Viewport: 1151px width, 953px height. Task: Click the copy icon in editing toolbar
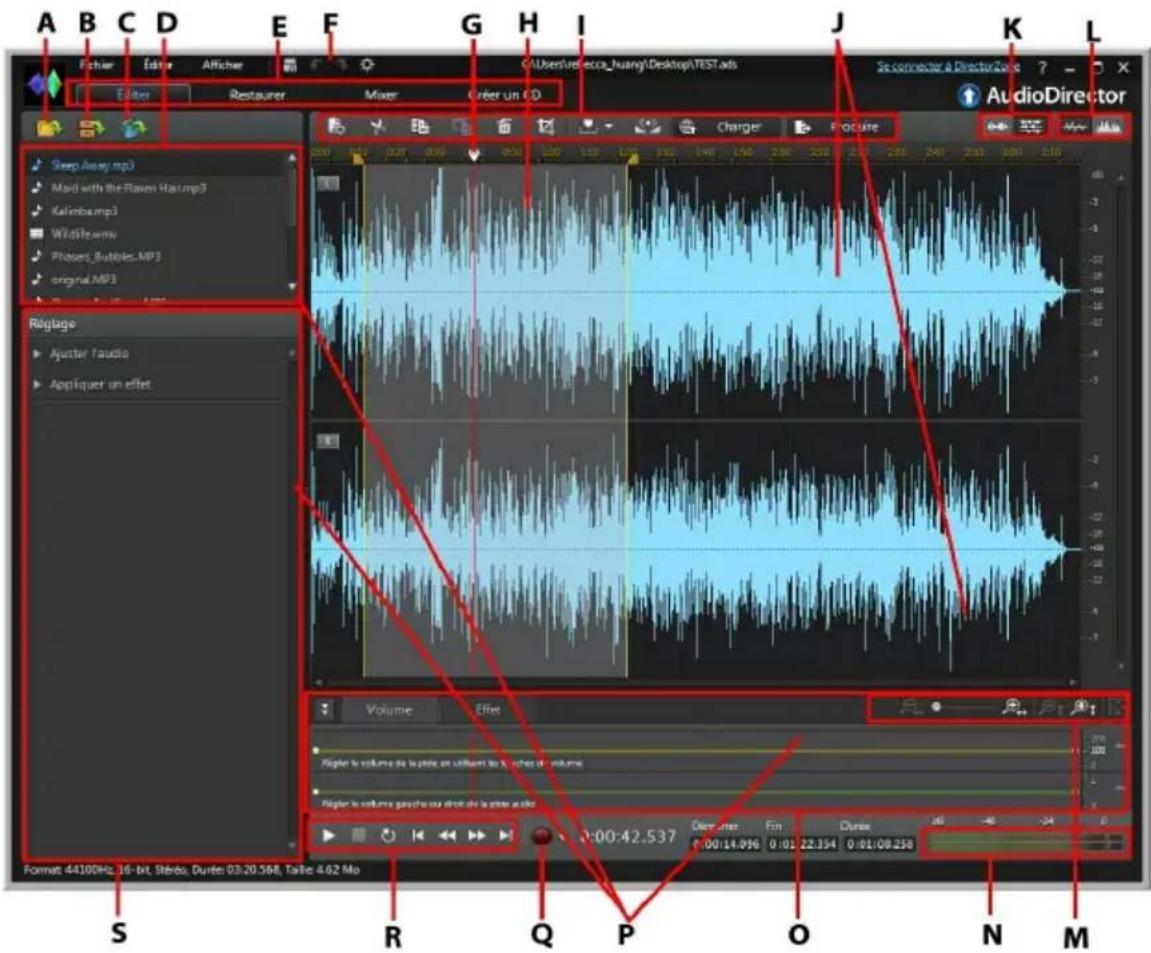coord(419,126)
